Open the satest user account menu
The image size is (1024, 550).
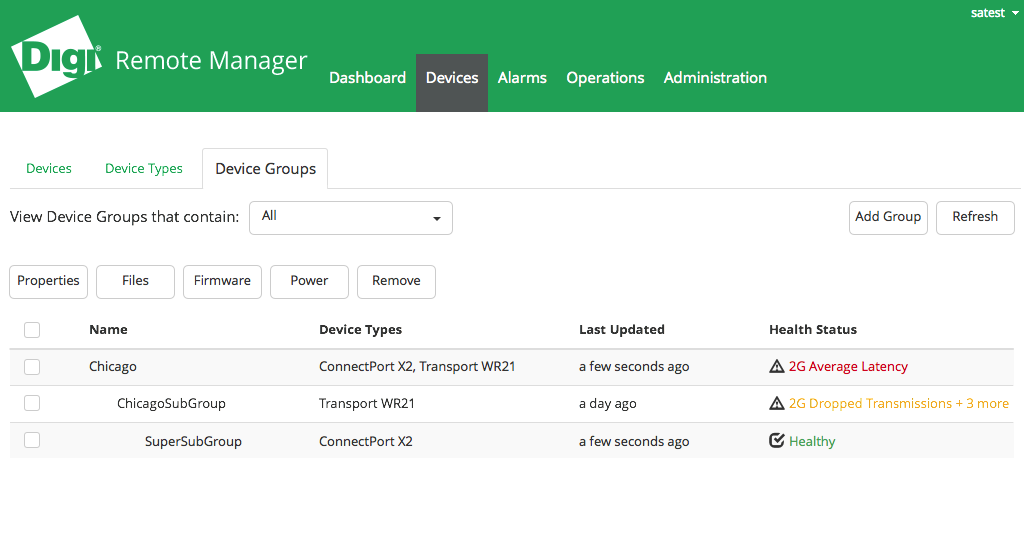pos(994,13)
